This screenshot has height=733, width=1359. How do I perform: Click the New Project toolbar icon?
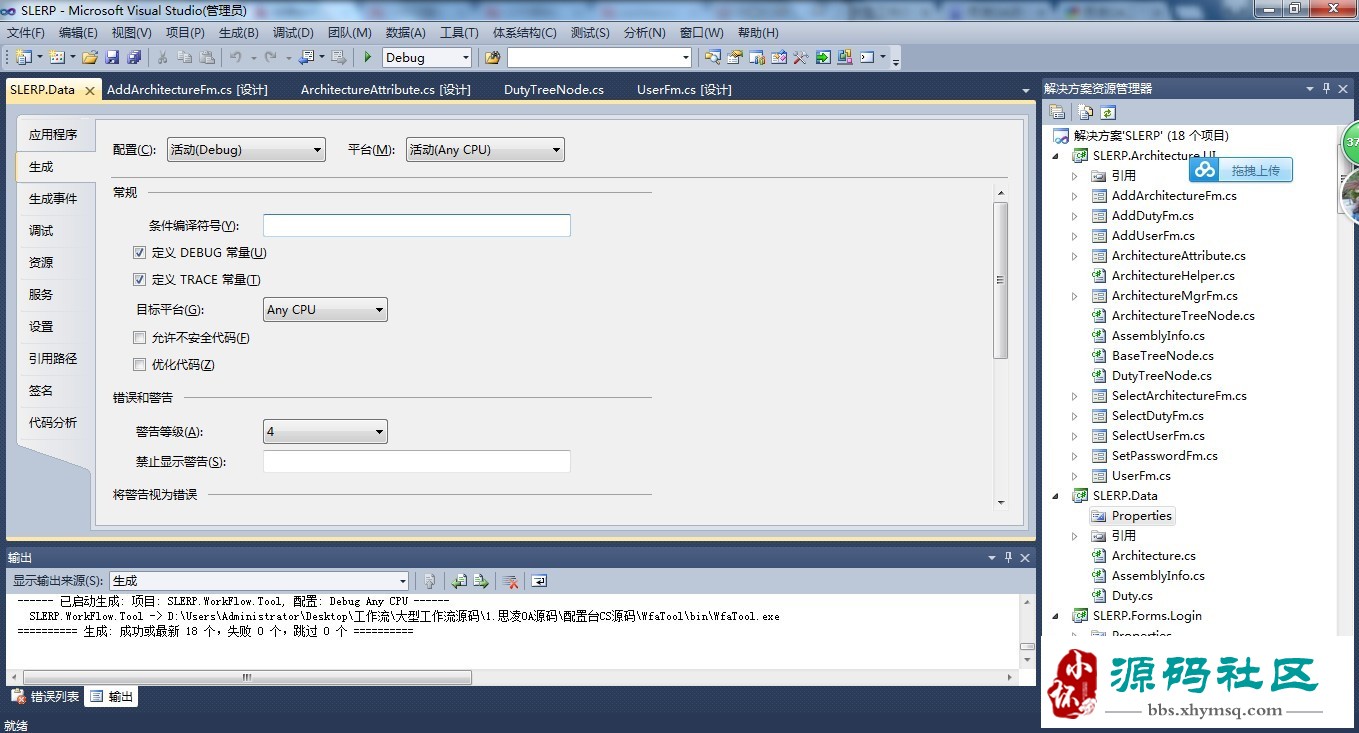(x=22, y=57)
